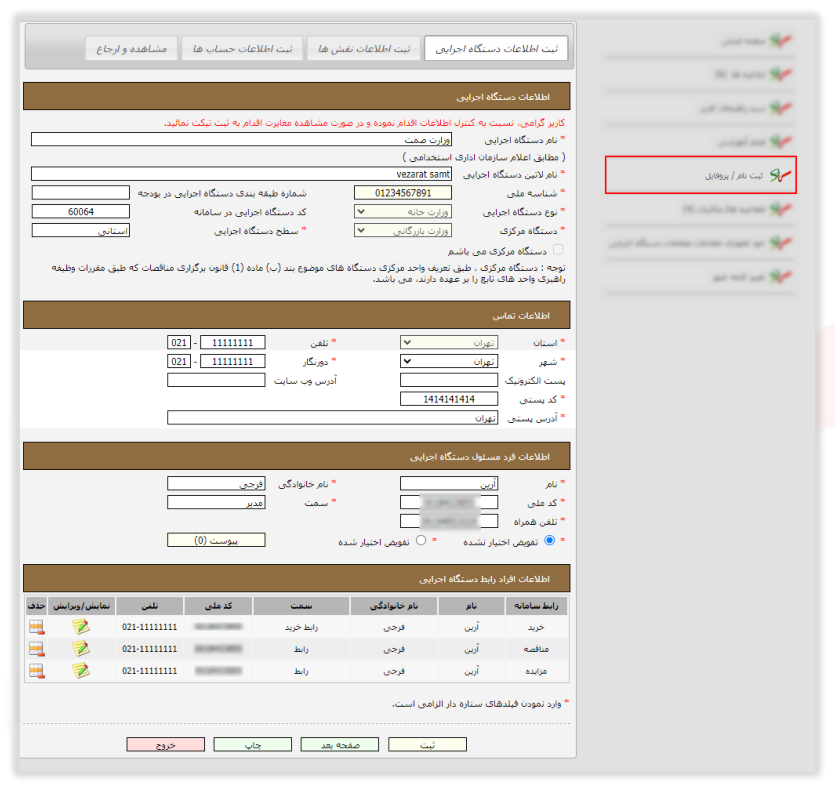Viewport: 835px width, 791px height.
Task: Go to next page with صفحه بعد
Action: [340, 744]
